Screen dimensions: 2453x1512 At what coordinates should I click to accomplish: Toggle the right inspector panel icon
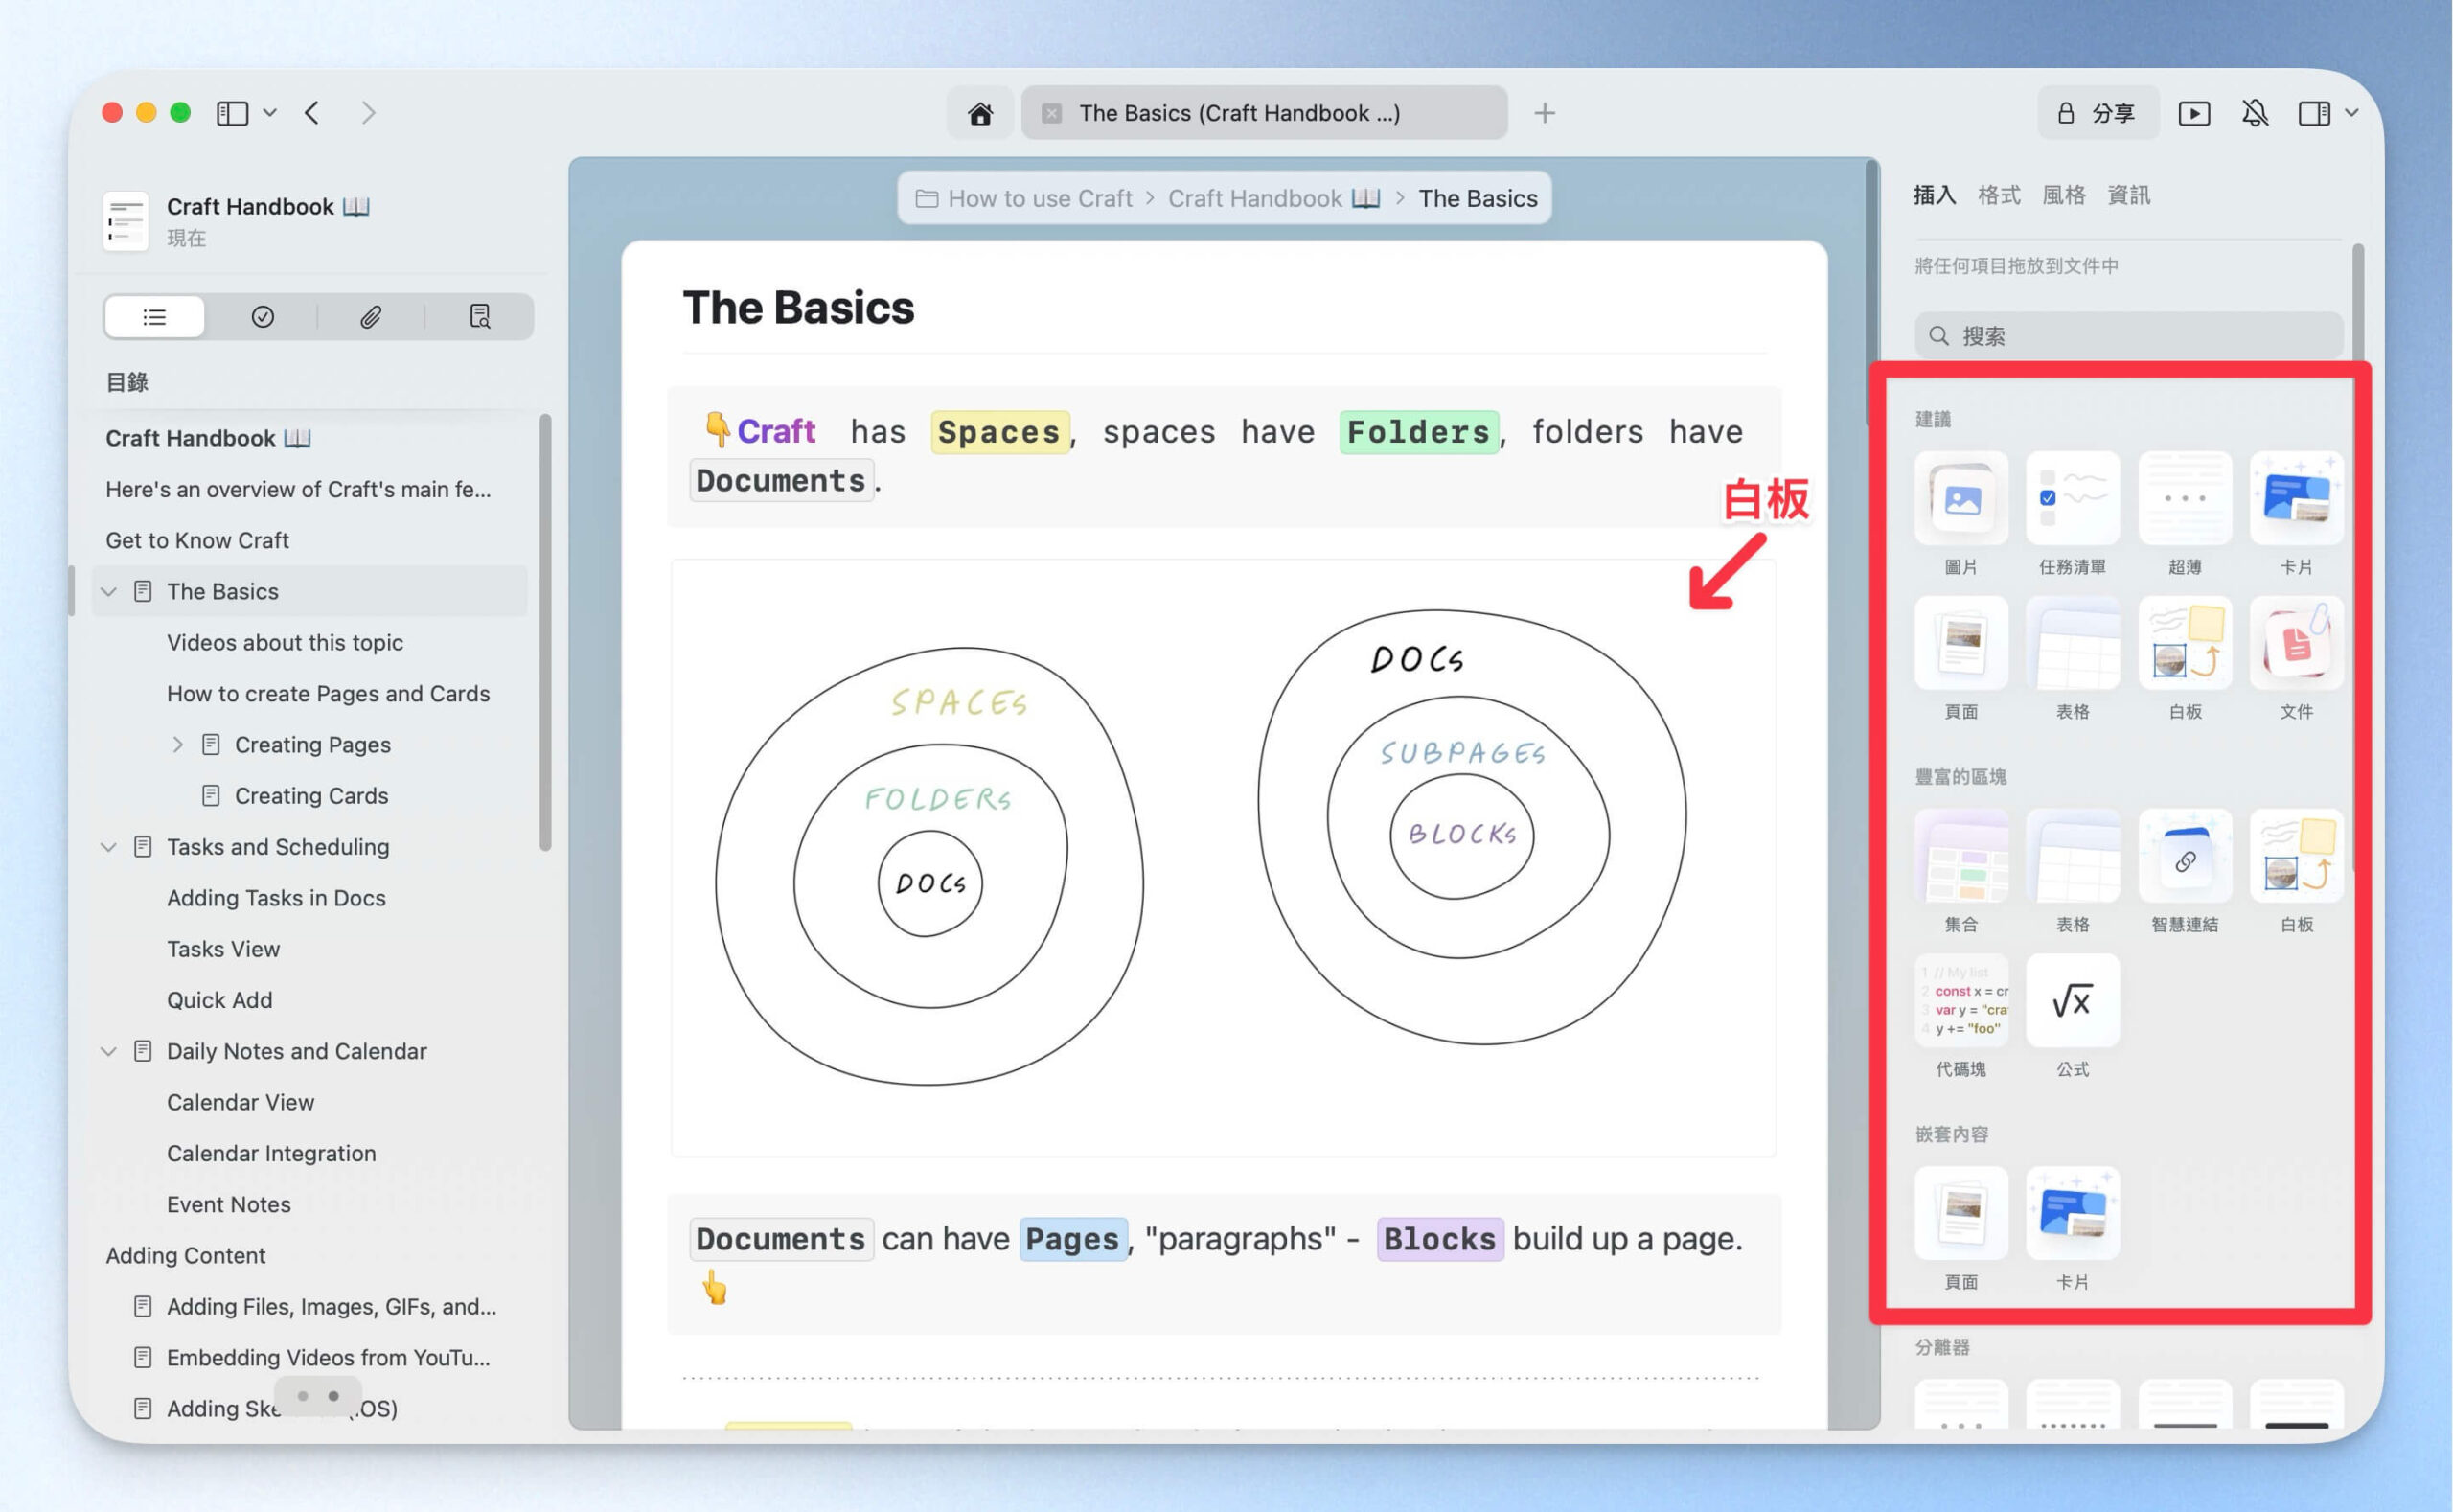pos(2314,113)
